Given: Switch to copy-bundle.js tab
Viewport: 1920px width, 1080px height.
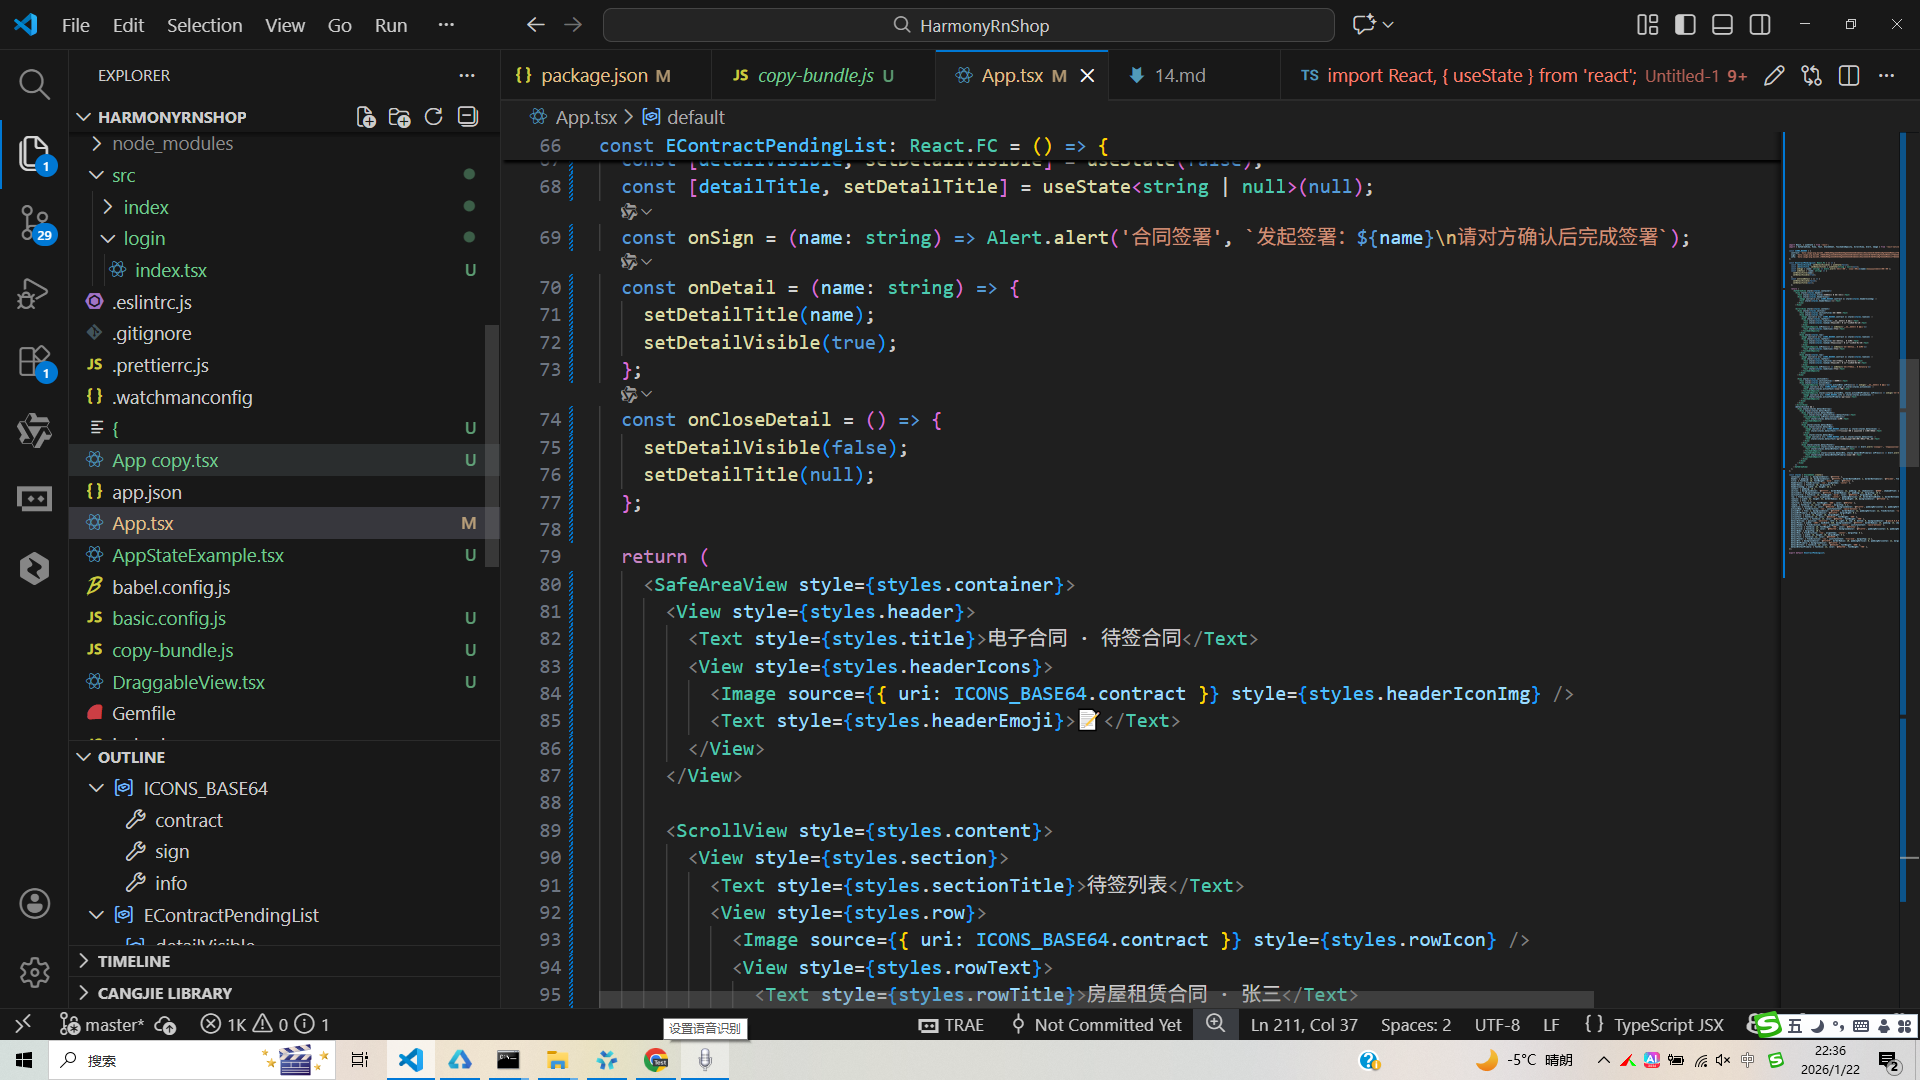Looking at the screenshot, I should click(823, 76).
